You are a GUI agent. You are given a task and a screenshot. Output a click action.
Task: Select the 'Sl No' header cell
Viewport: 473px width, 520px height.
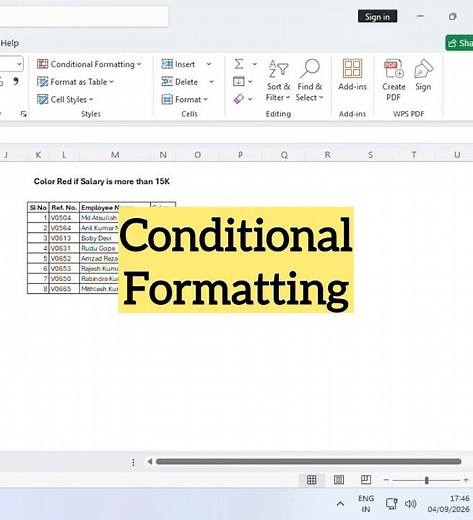tap(38, 207)
